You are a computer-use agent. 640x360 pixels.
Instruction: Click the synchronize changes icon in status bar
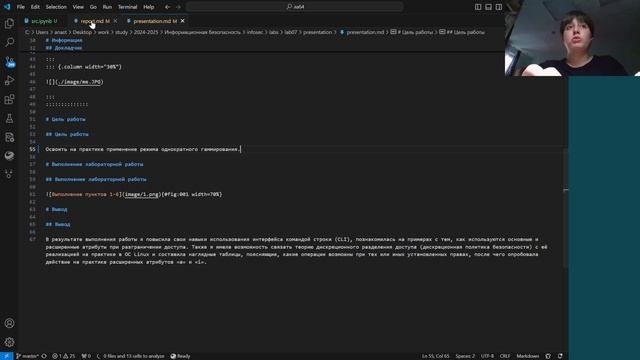click(44, 356)
